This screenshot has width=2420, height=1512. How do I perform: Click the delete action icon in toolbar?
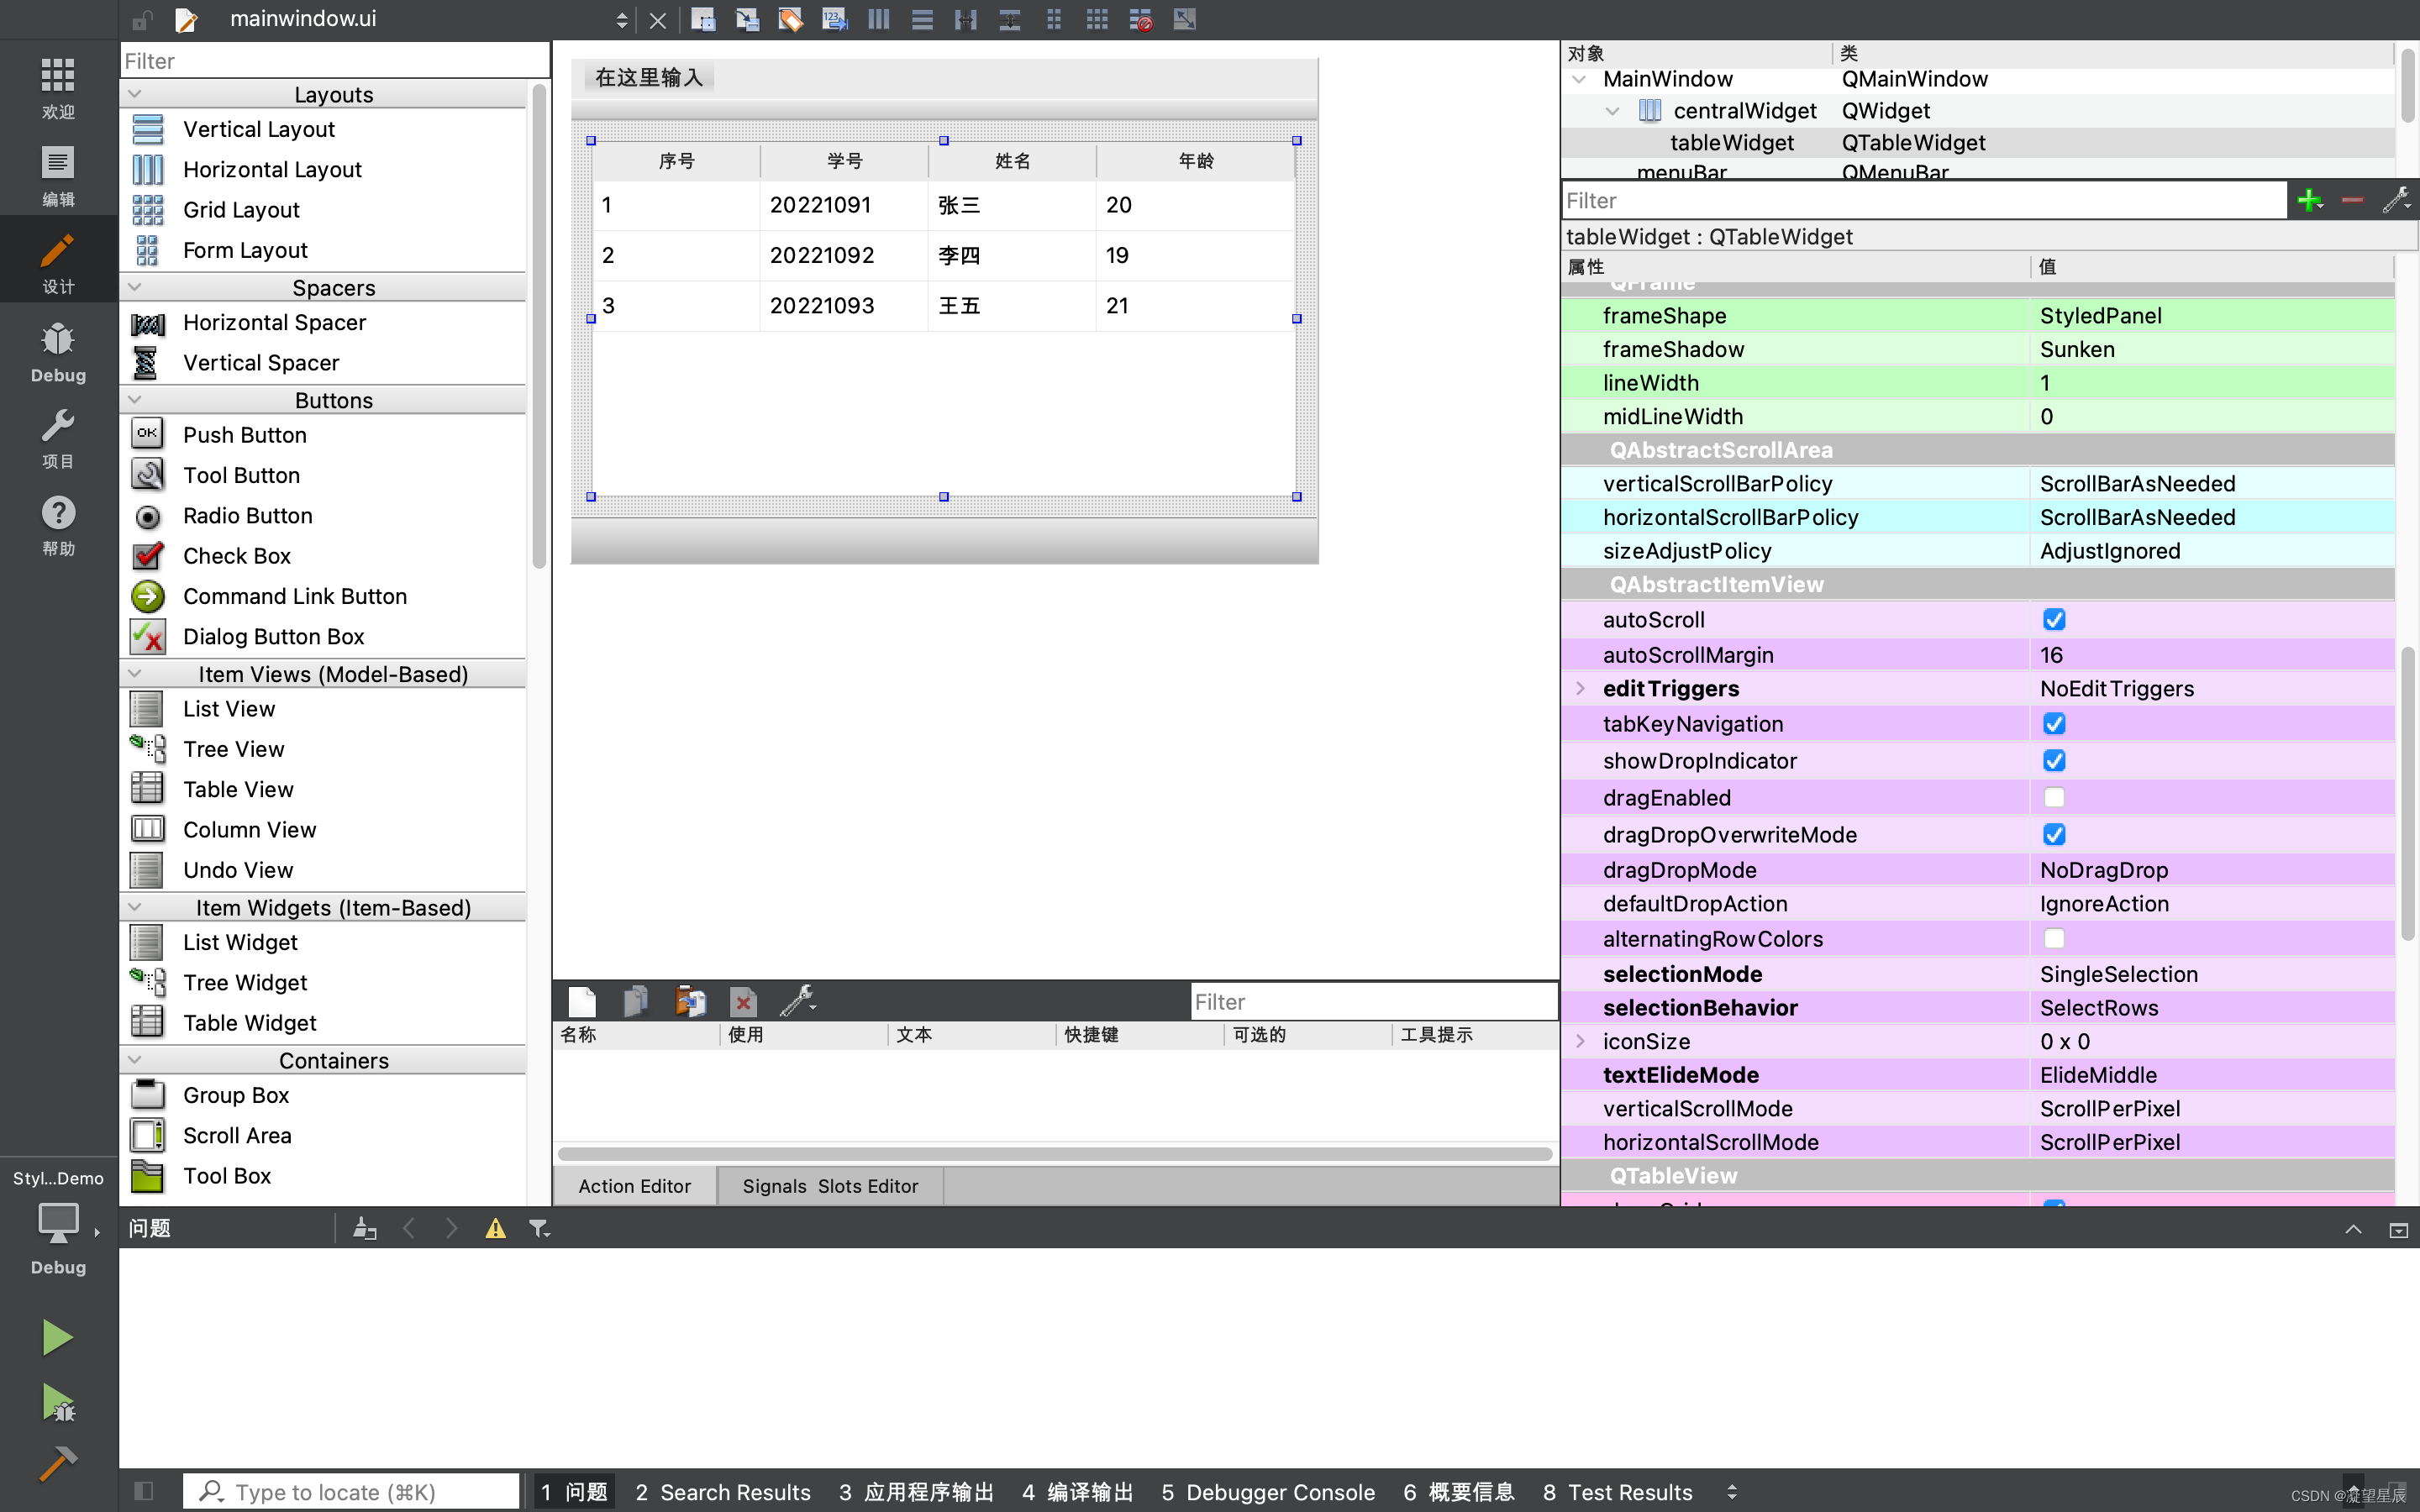pyautogui.click(x=742, y=998)
